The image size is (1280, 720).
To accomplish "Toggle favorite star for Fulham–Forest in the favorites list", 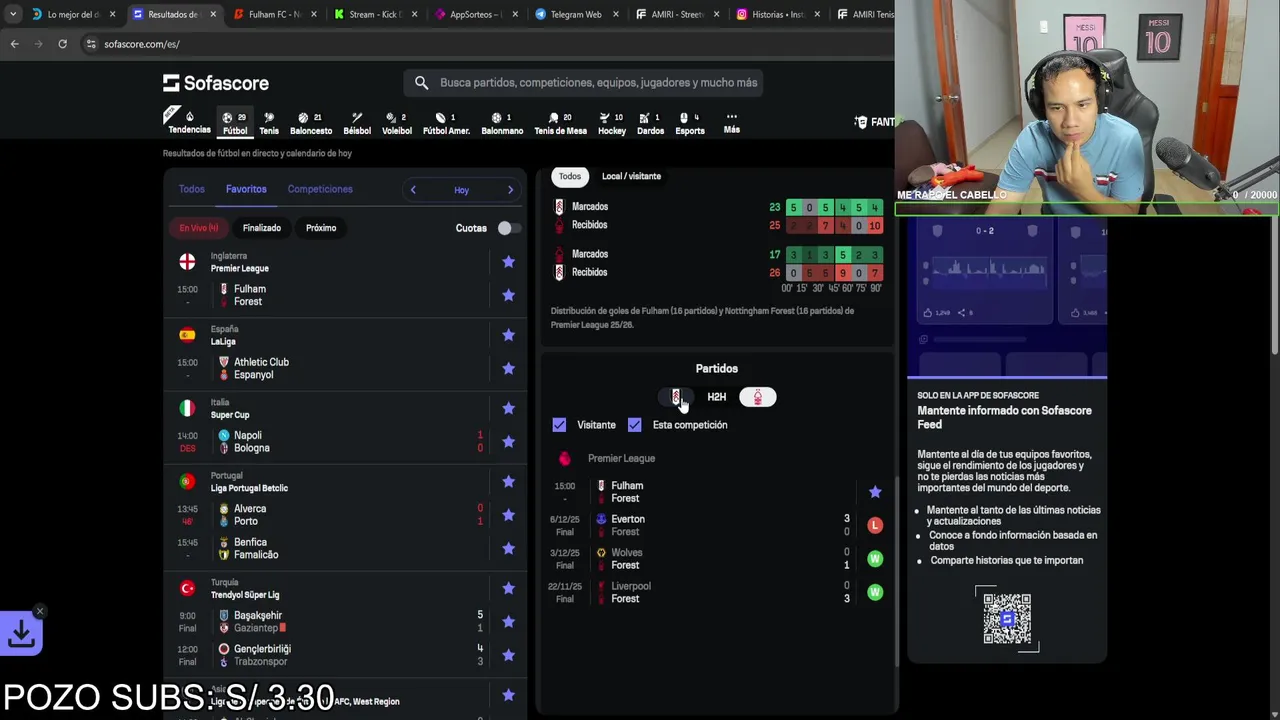I will [x=508, y=295].
